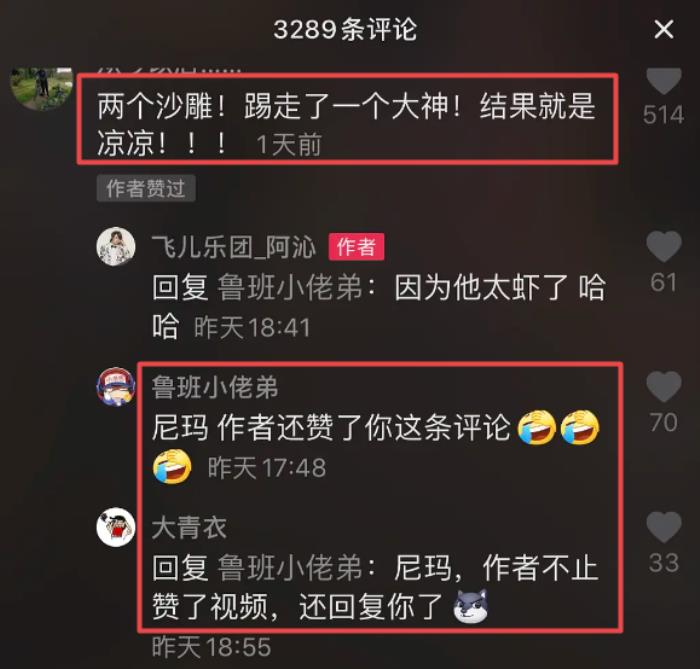Tap the red 作者 badge
The image size is (700, 669).
coord(356,246)
